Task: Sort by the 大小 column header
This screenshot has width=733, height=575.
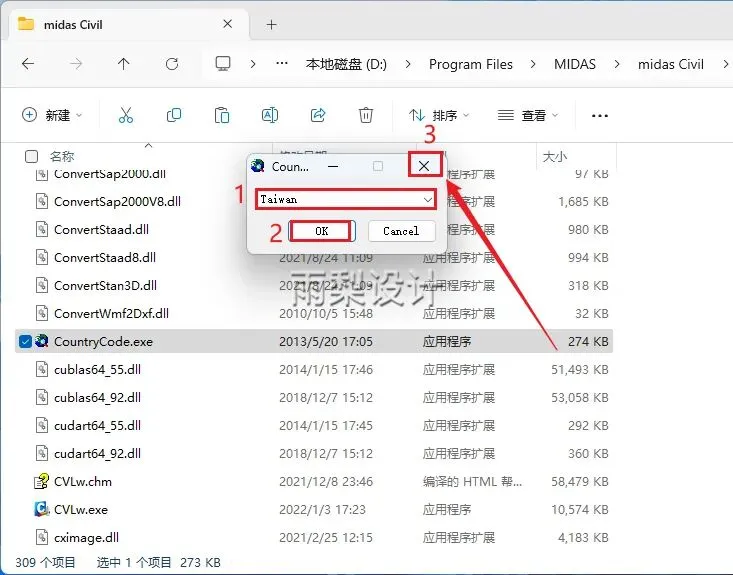Action: coord(555,156)
